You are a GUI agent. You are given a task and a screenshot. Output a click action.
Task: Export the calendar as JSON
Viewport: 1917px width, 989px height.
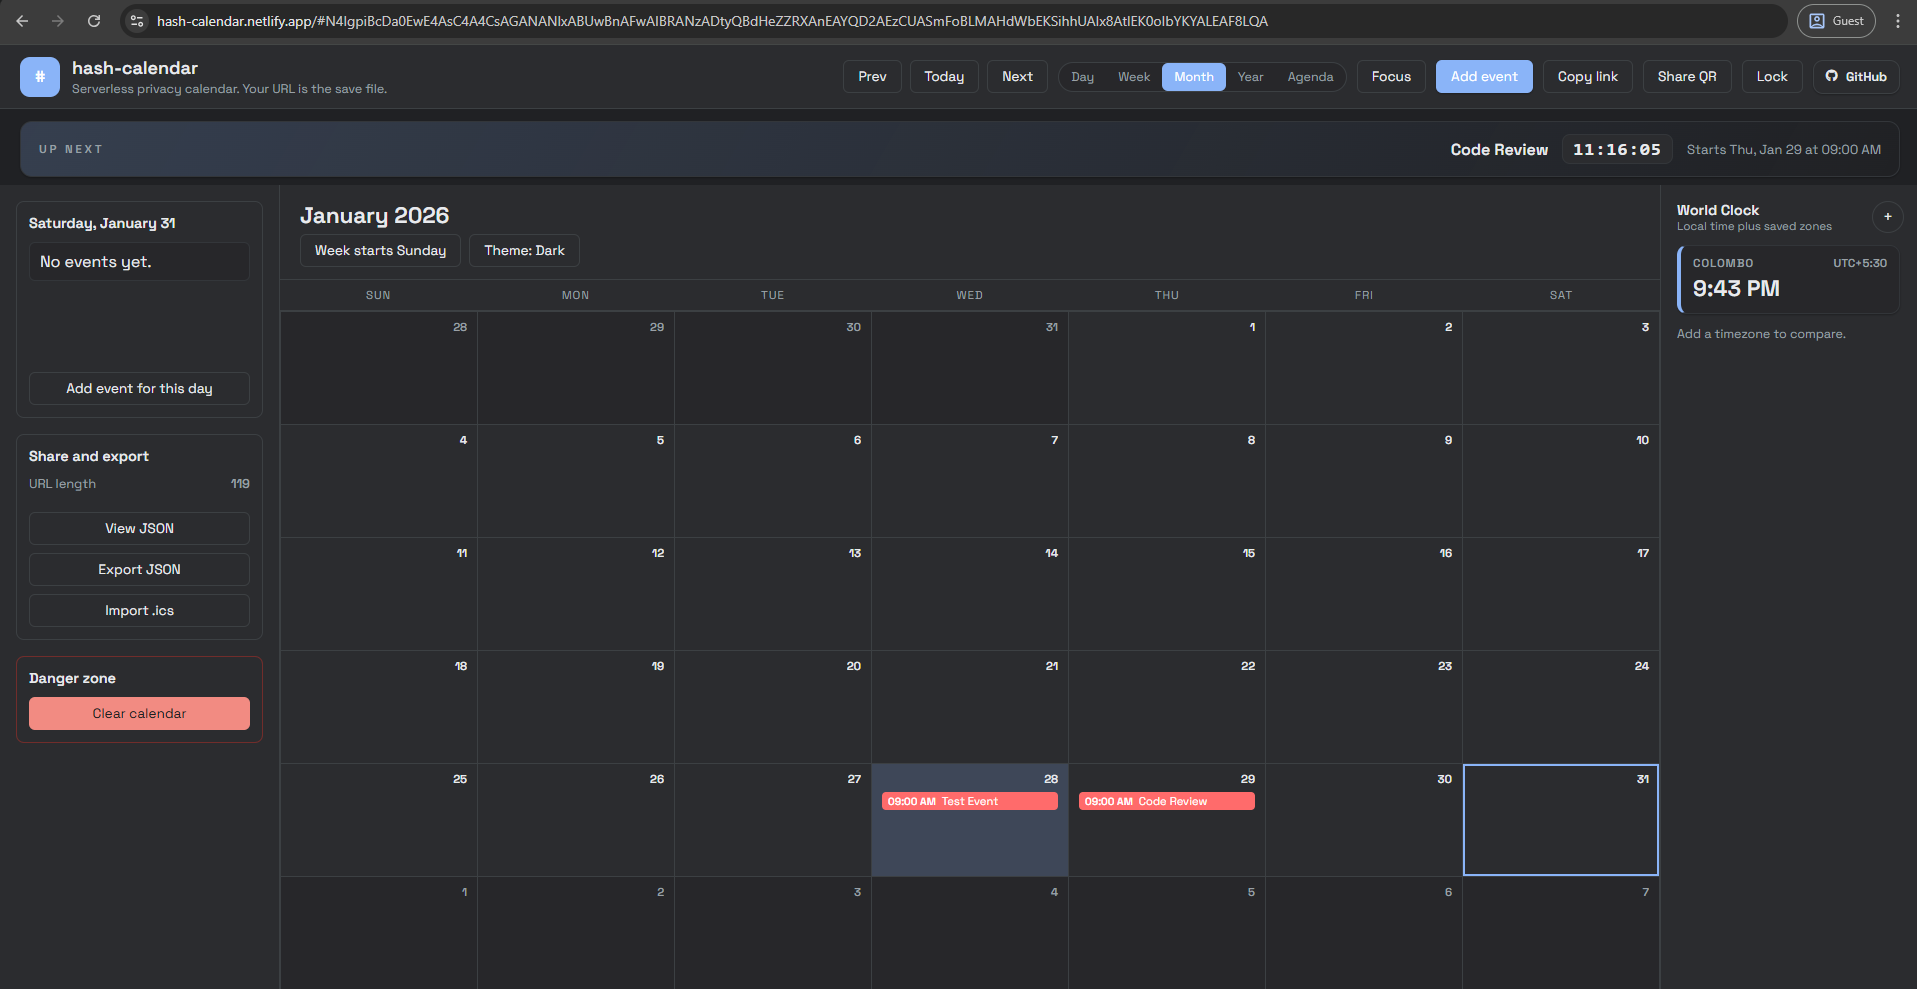click(x=139, y=569)
